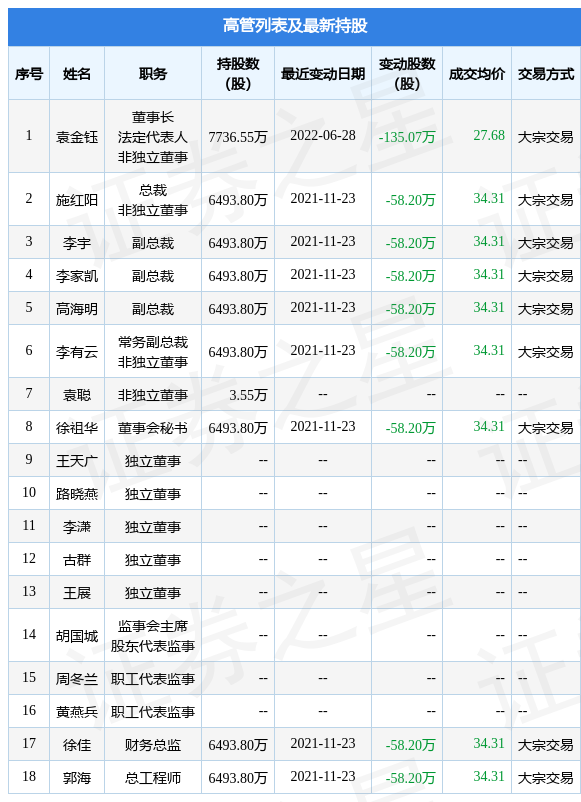Select the 序号 column header
This screenshot has width=581, height=802.
29,74
